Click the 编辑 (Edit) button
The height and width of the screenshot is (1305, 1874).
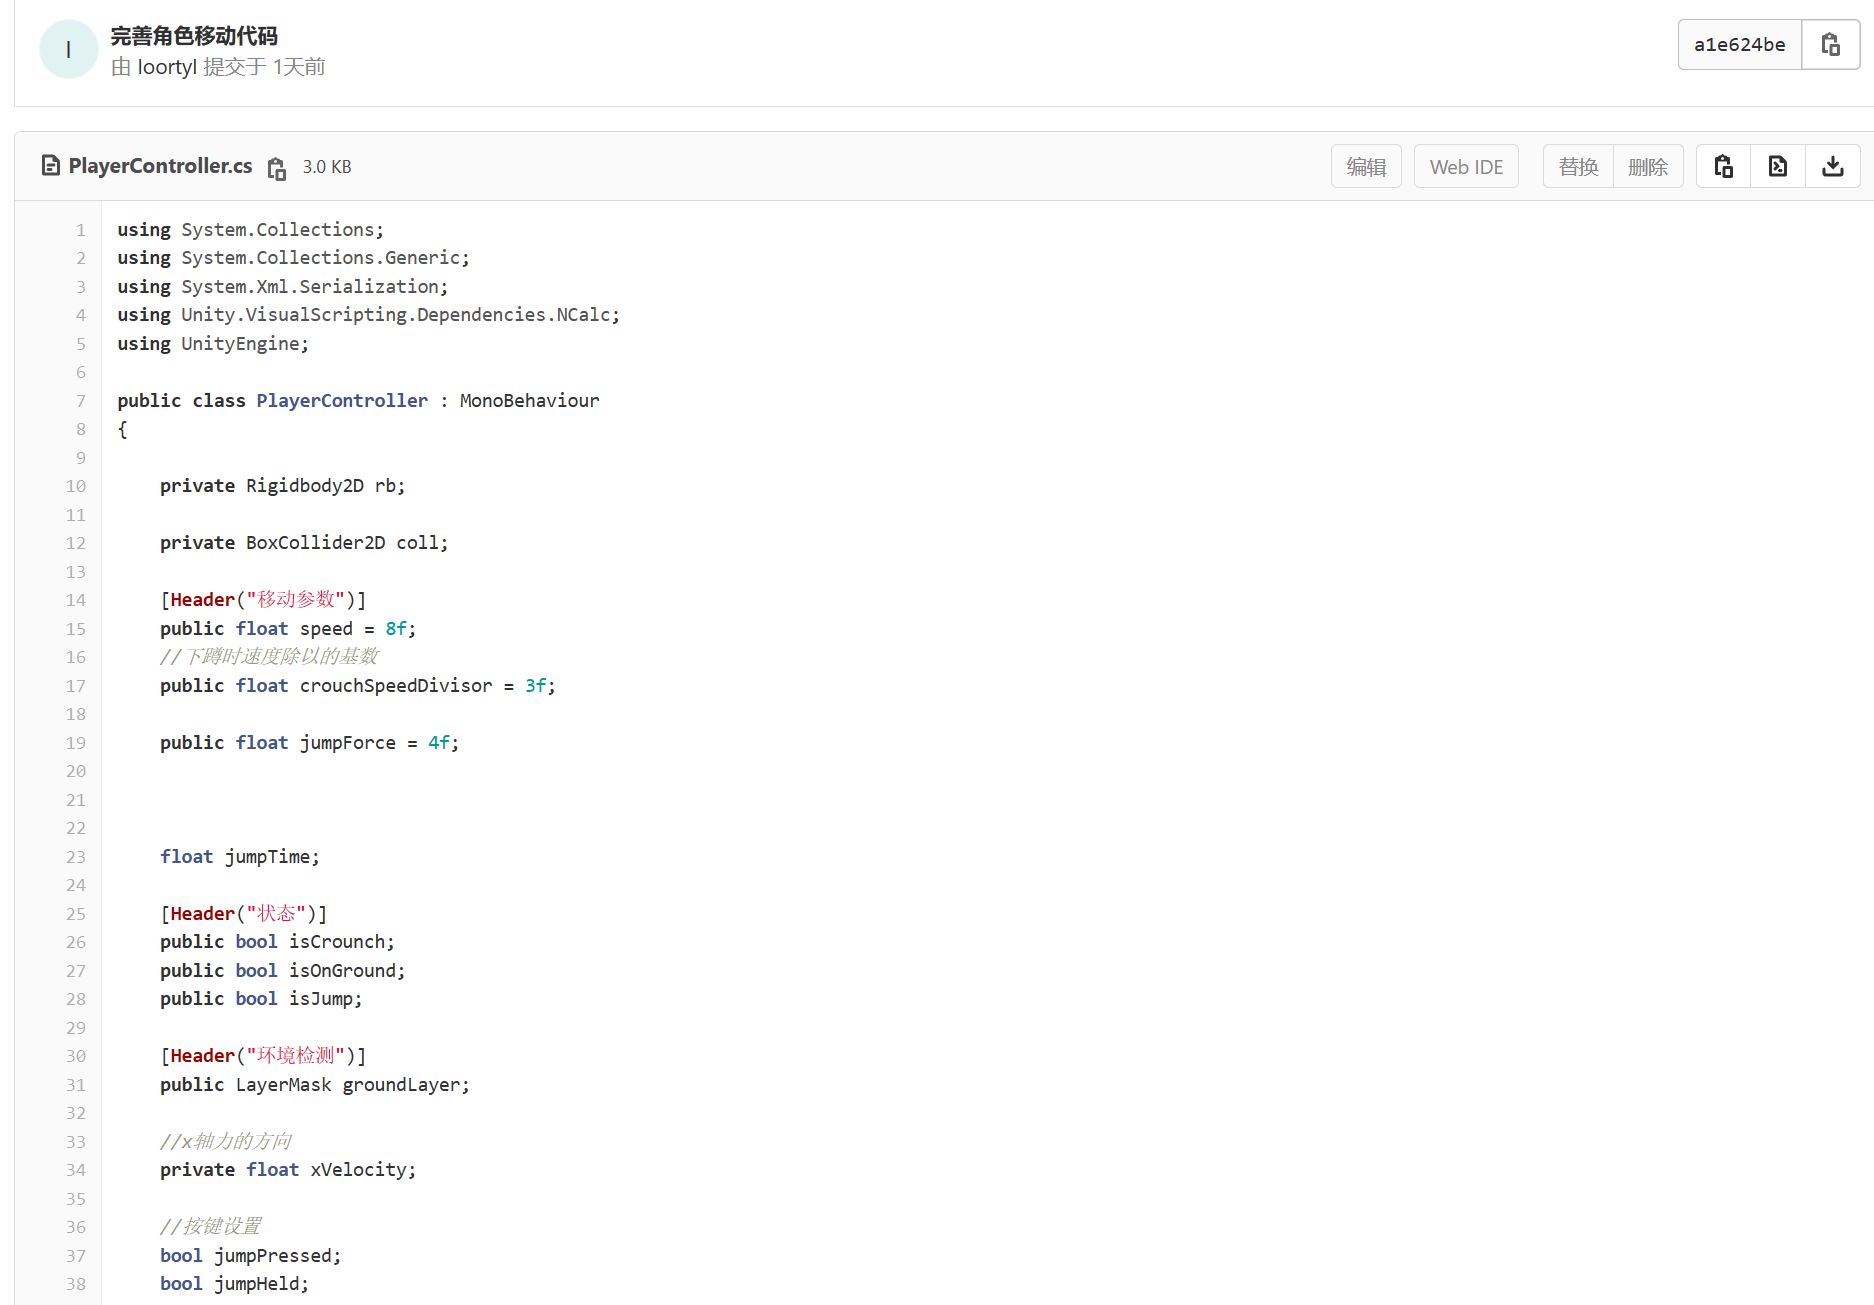point(1365,166)
